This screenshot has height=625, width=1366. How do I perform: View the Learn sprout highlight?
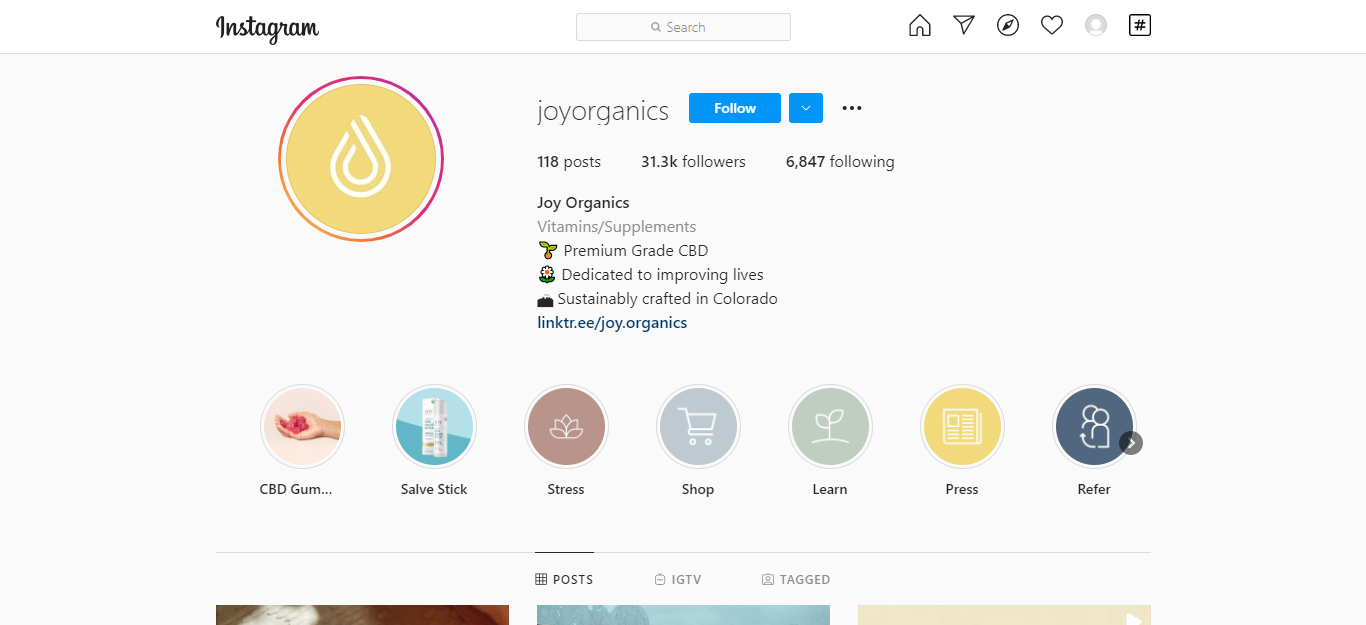click(830, 427)
